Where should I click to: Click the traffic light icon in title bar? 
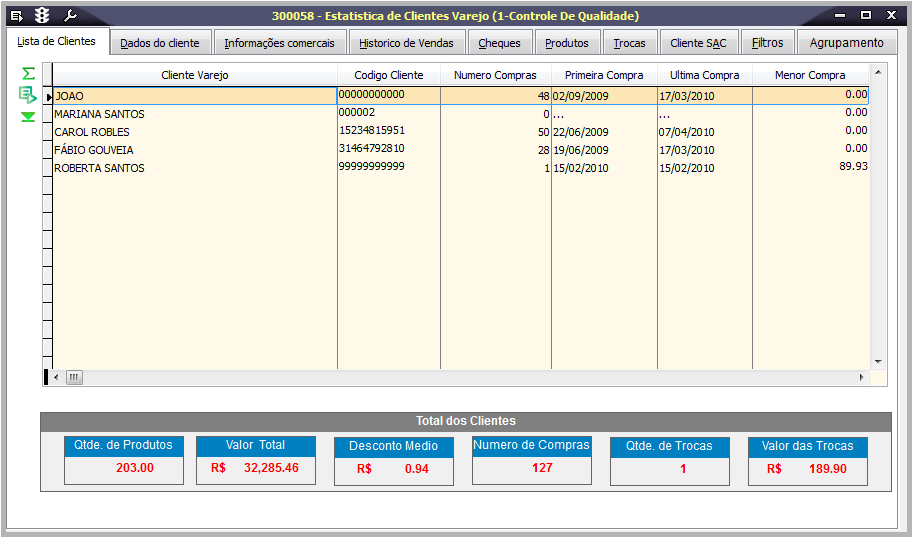coord(42,16)
